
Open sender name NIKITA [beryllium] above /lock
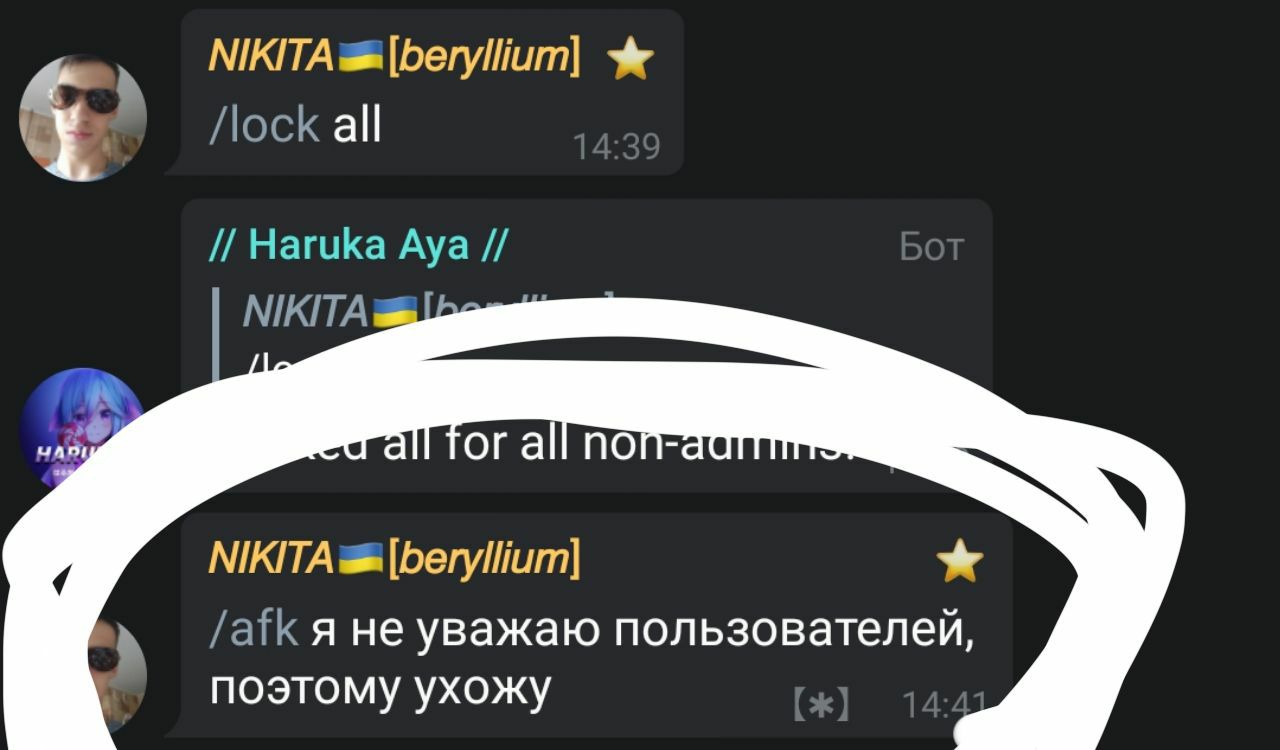(x=394, y=59)
